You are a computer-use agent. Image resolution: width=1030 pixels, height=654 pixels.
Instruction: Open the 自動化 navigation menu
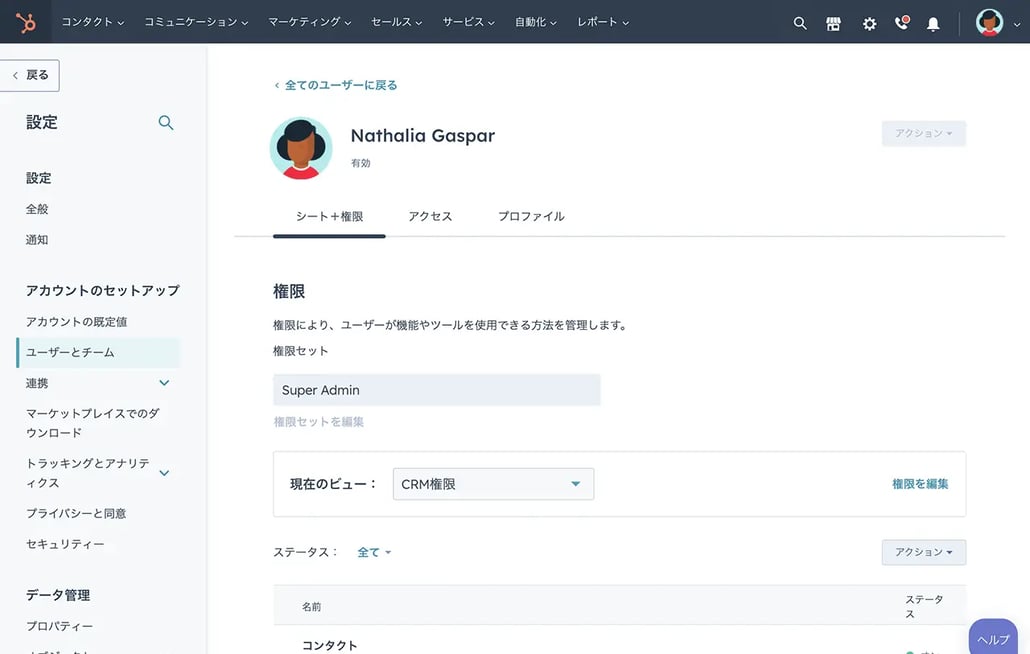point(535,22)
